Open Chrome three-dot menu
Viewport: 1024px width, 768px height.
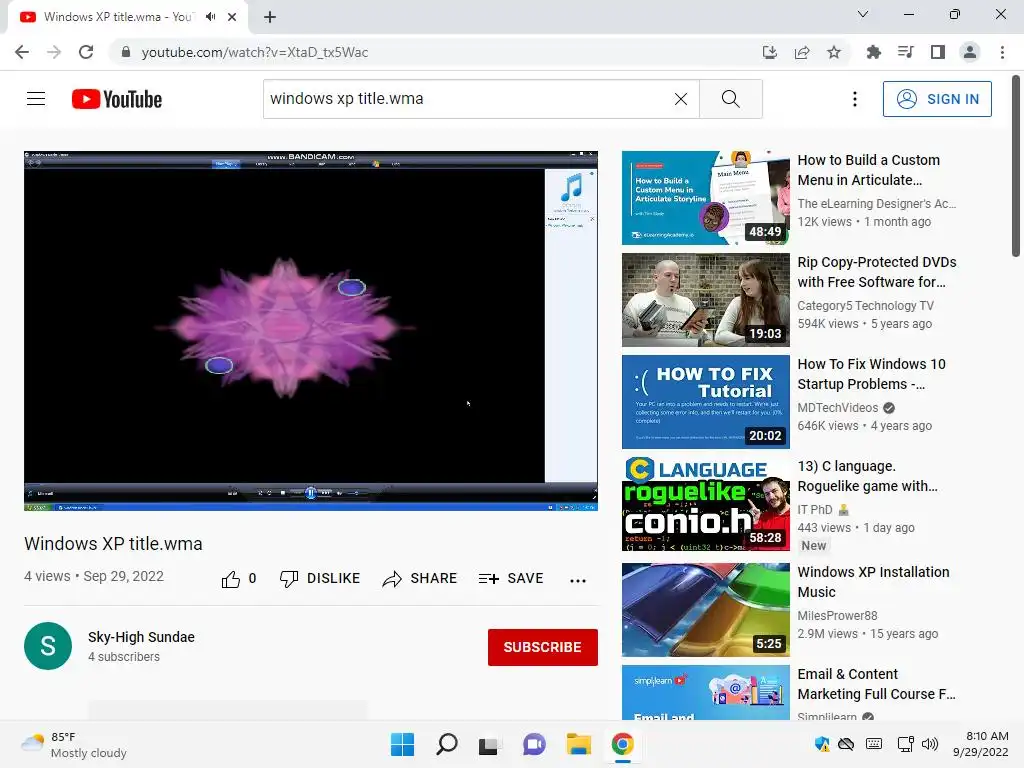point(1002,52)
